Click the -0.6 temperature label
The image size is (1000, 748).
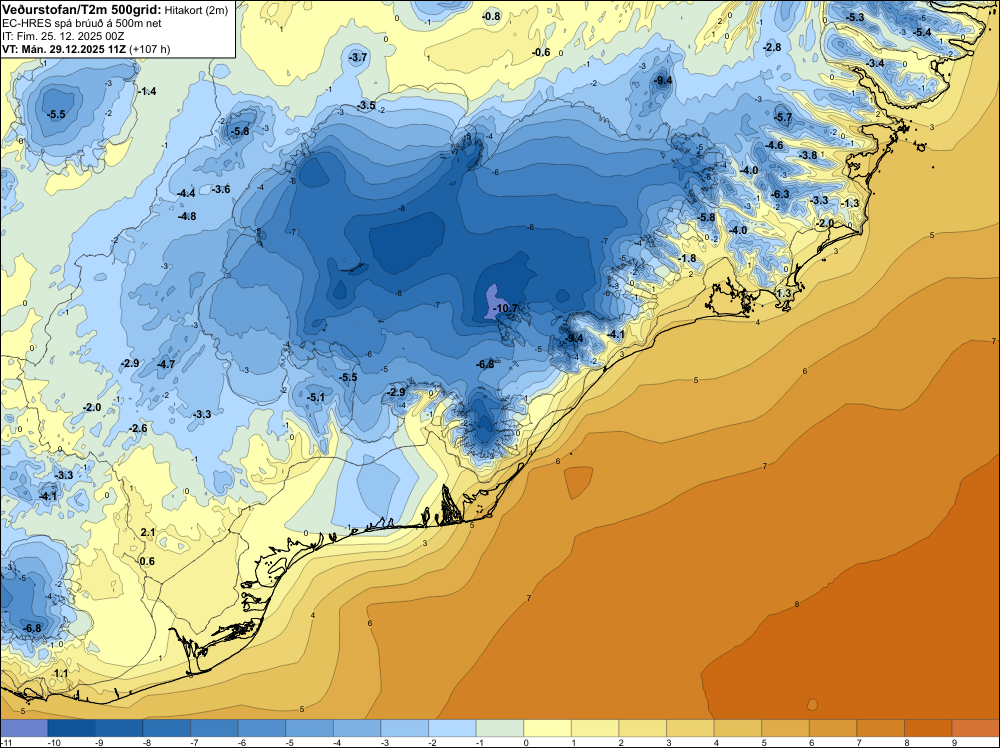[x=541, y=52]
